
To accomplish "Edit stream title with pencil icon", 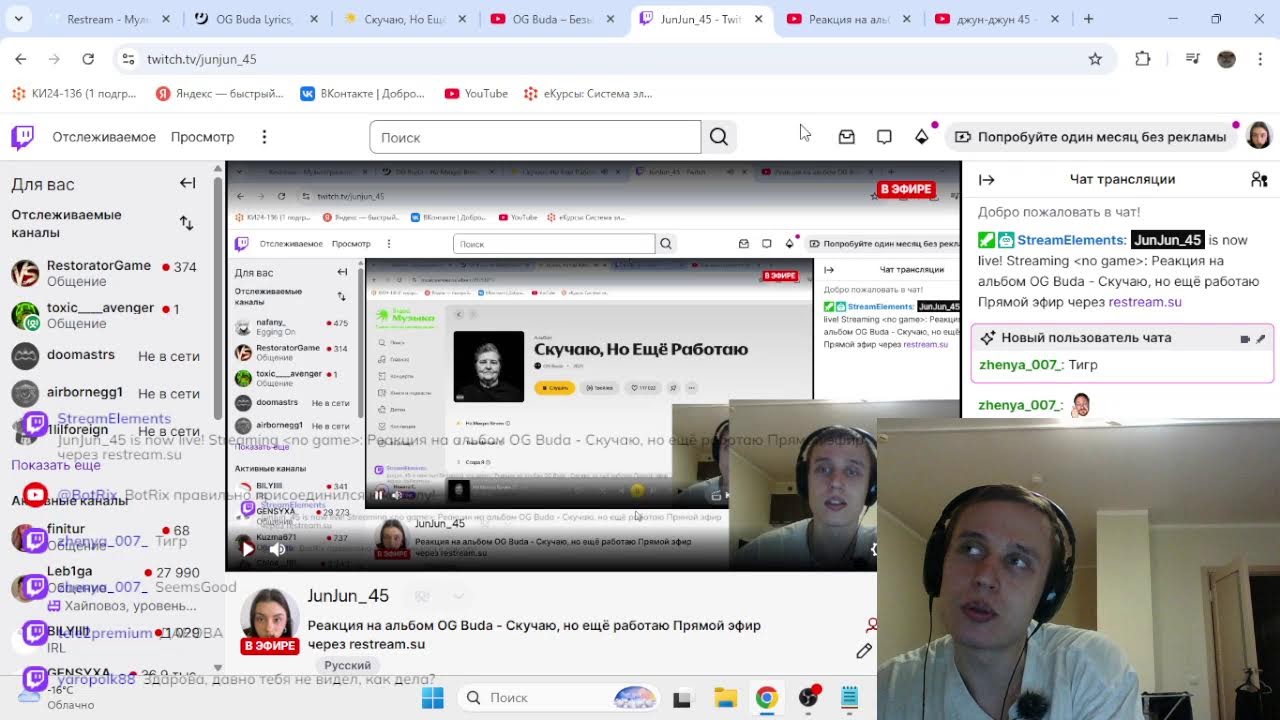I will click(x=864, y=651).
